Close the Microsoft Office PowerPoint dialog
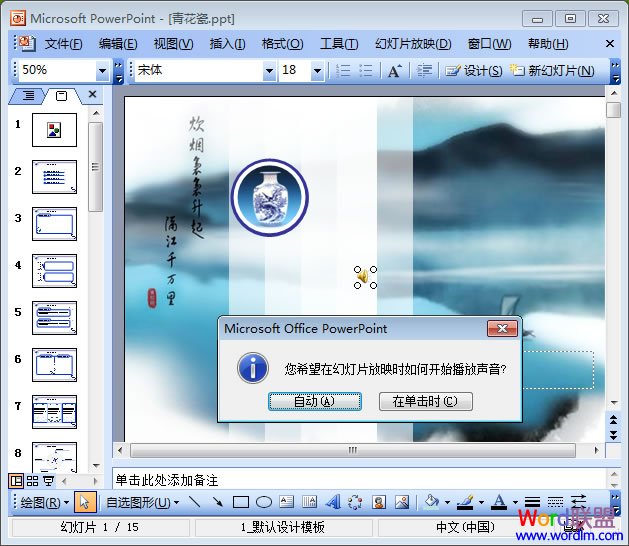The height and width of the screenshot is (546, 629). (x=502, y=329)
